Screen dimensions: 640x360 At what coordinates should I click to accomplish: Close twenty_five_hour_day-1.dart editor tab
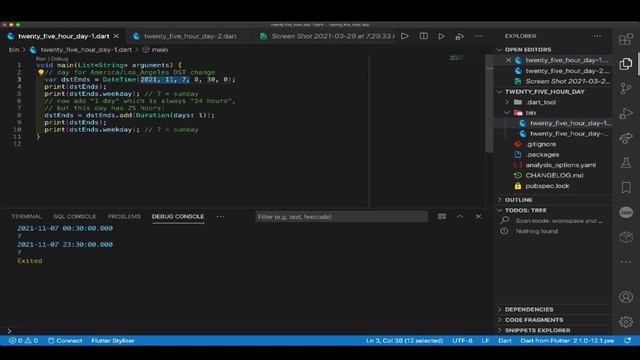116,36
